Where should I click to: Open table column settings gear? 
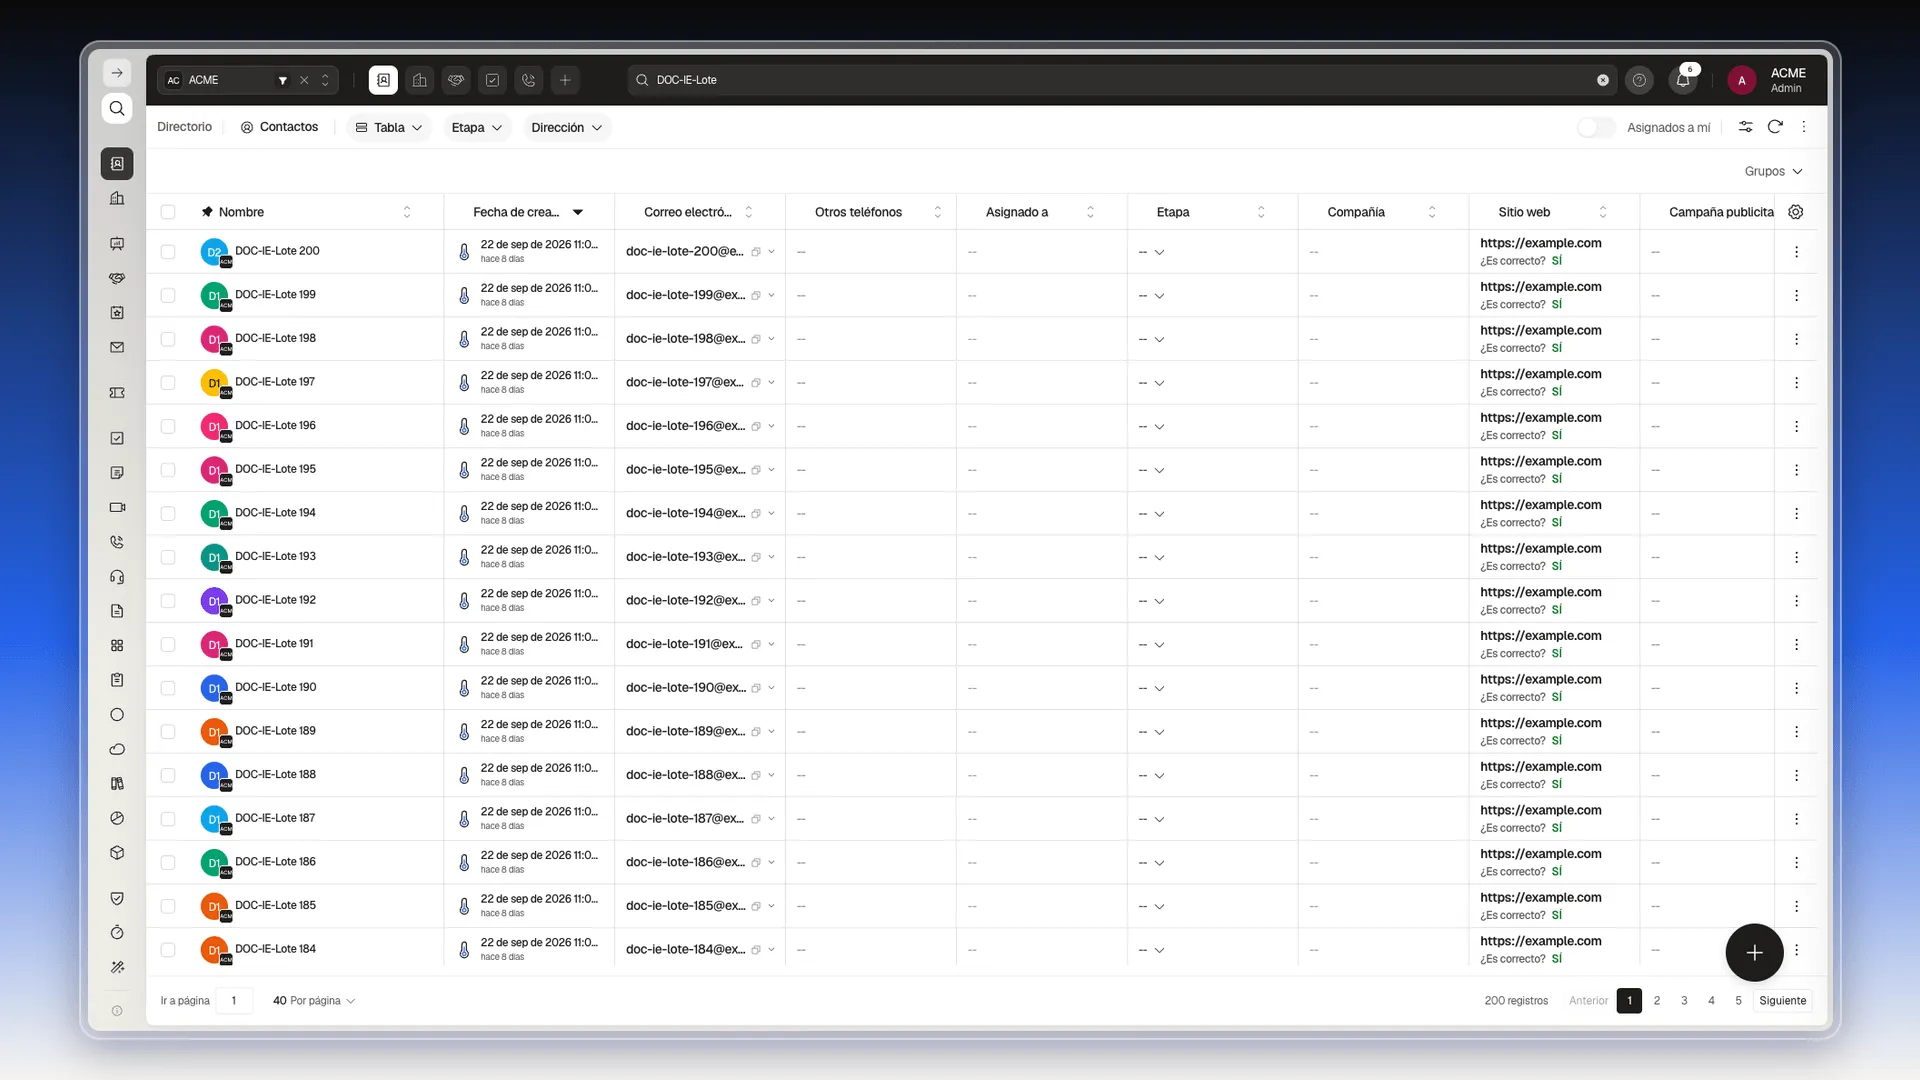pos(1796,212)
